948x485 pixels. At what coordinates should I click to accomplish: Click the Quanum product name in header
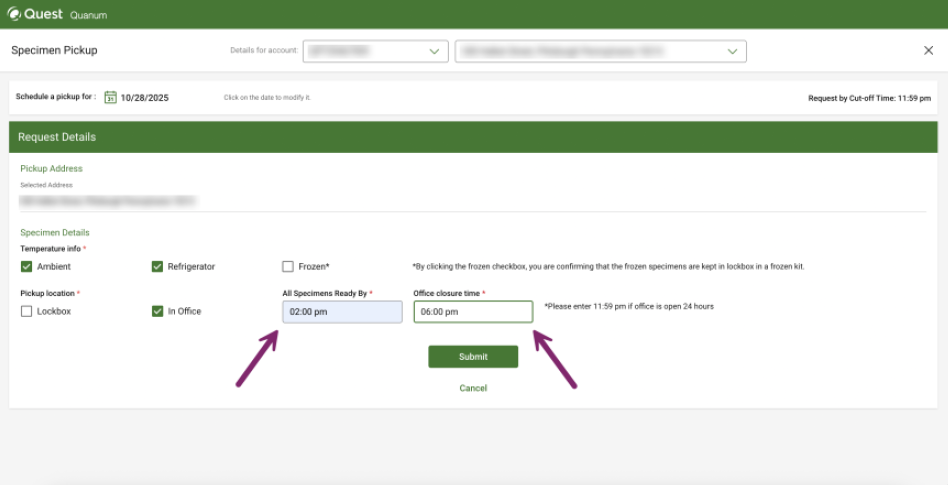pyautogui.click(x=88, y=16)
